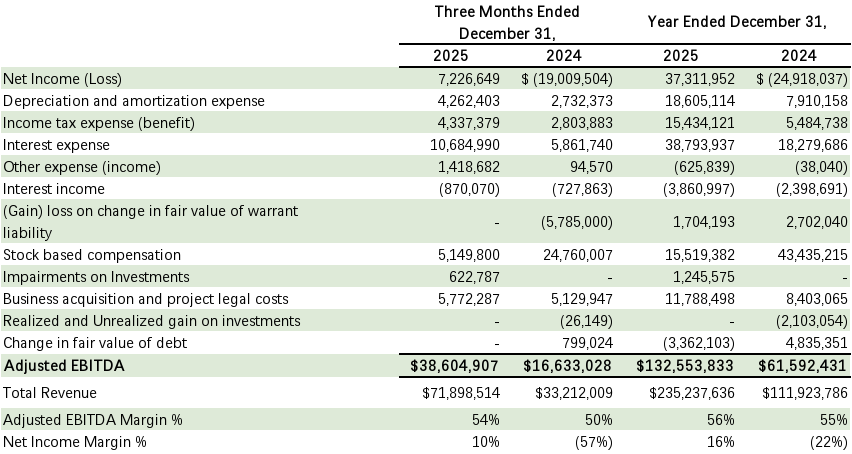Click the Adjusted EBITDA row label

pyautogui.click(x=62, y=367)
